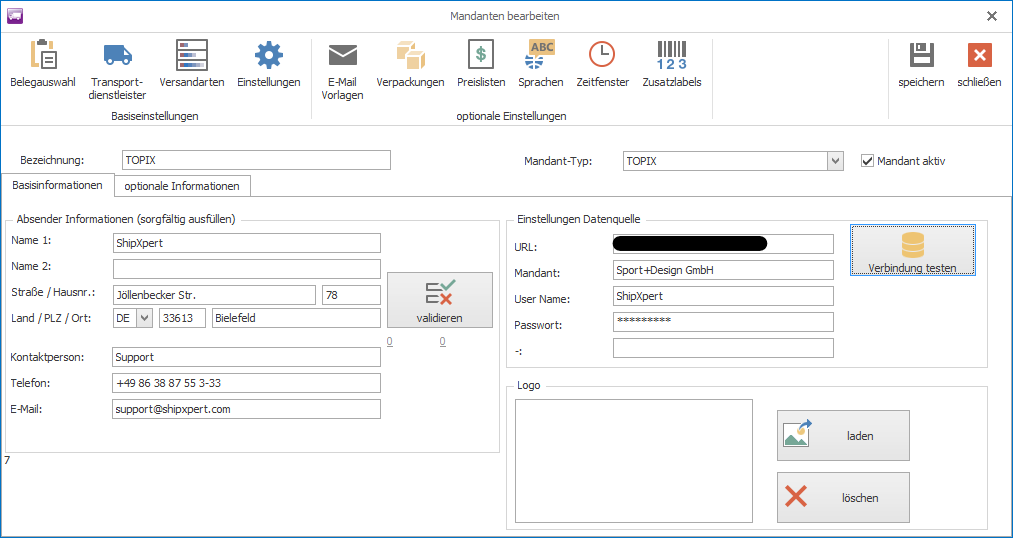Open the Einstellungen gear icon
Image resolution: width=1013 pixels, height=538 pixels.
tap(269, 55)
